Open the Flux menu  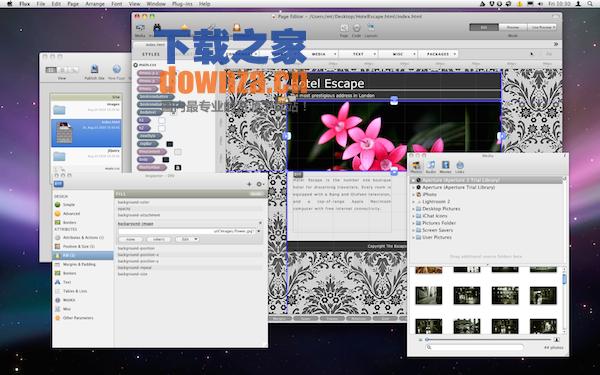coord(24,4)
